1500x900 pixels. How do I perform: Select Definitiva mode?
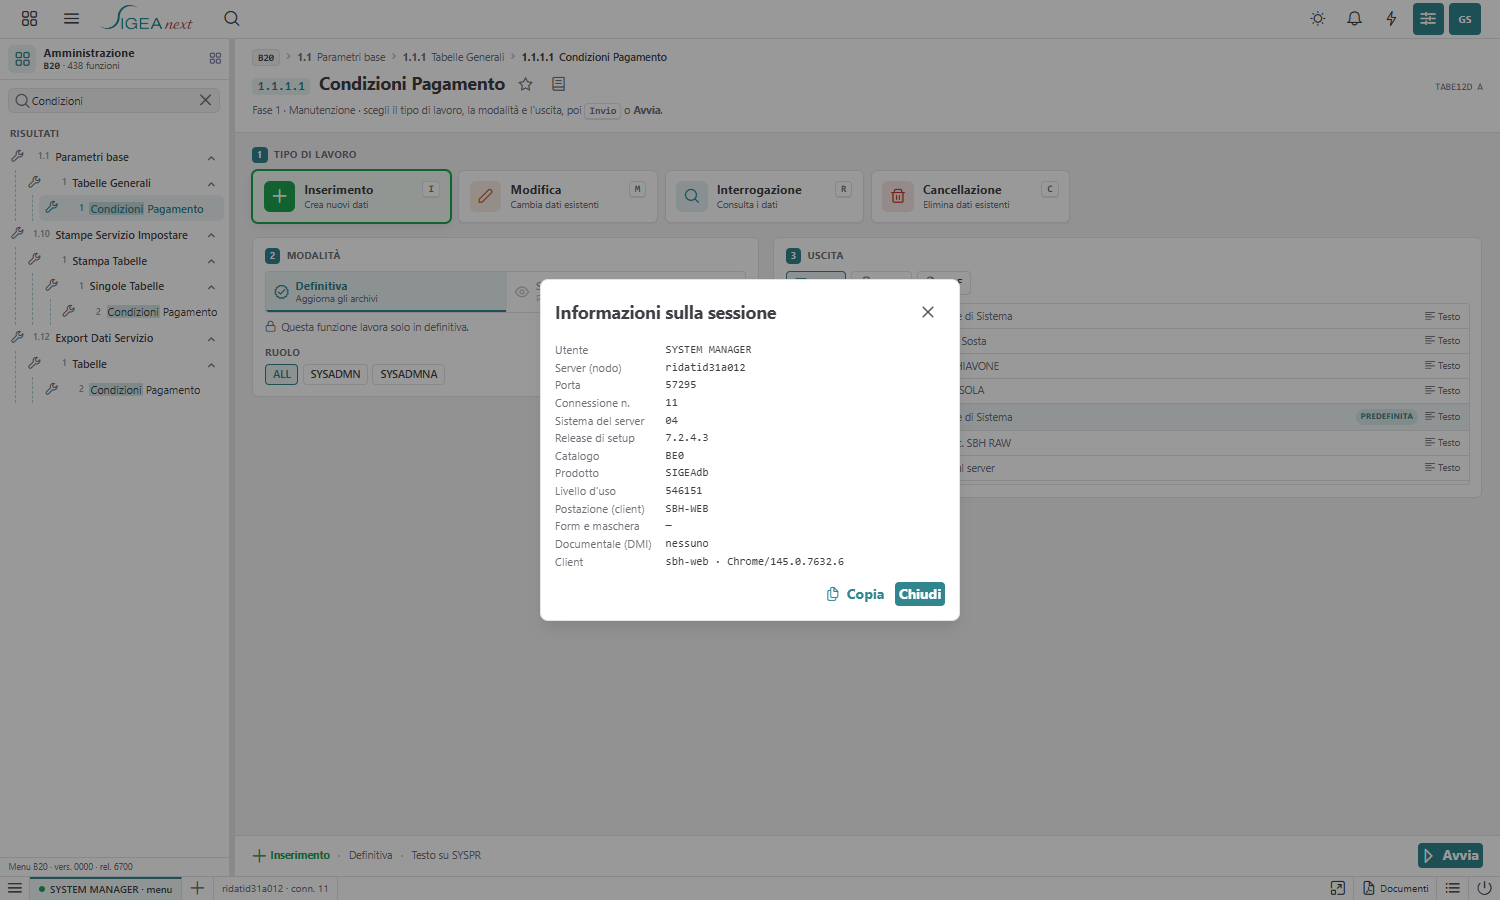[x=386, y=292]
